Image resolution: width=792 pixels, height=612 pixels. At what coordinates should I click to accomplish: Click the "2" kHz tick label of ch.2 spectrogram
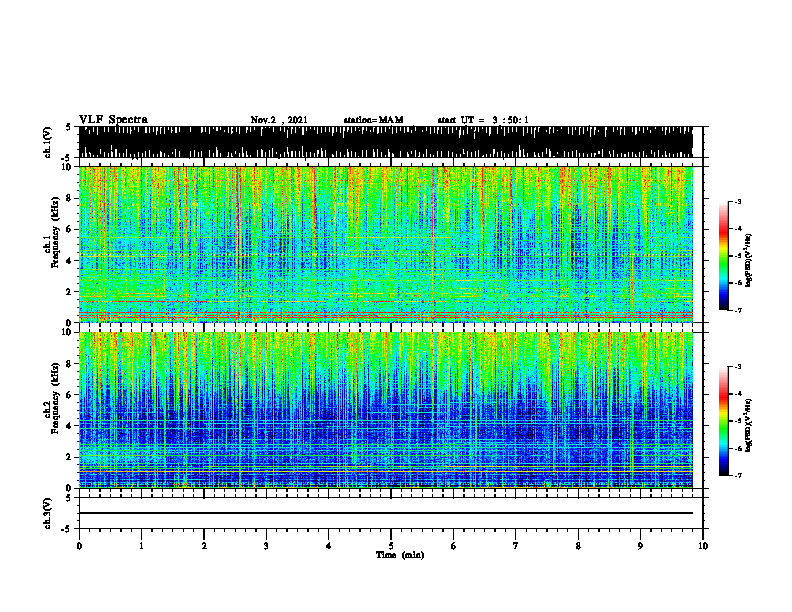pyautogui.click(x=70, y=457)
